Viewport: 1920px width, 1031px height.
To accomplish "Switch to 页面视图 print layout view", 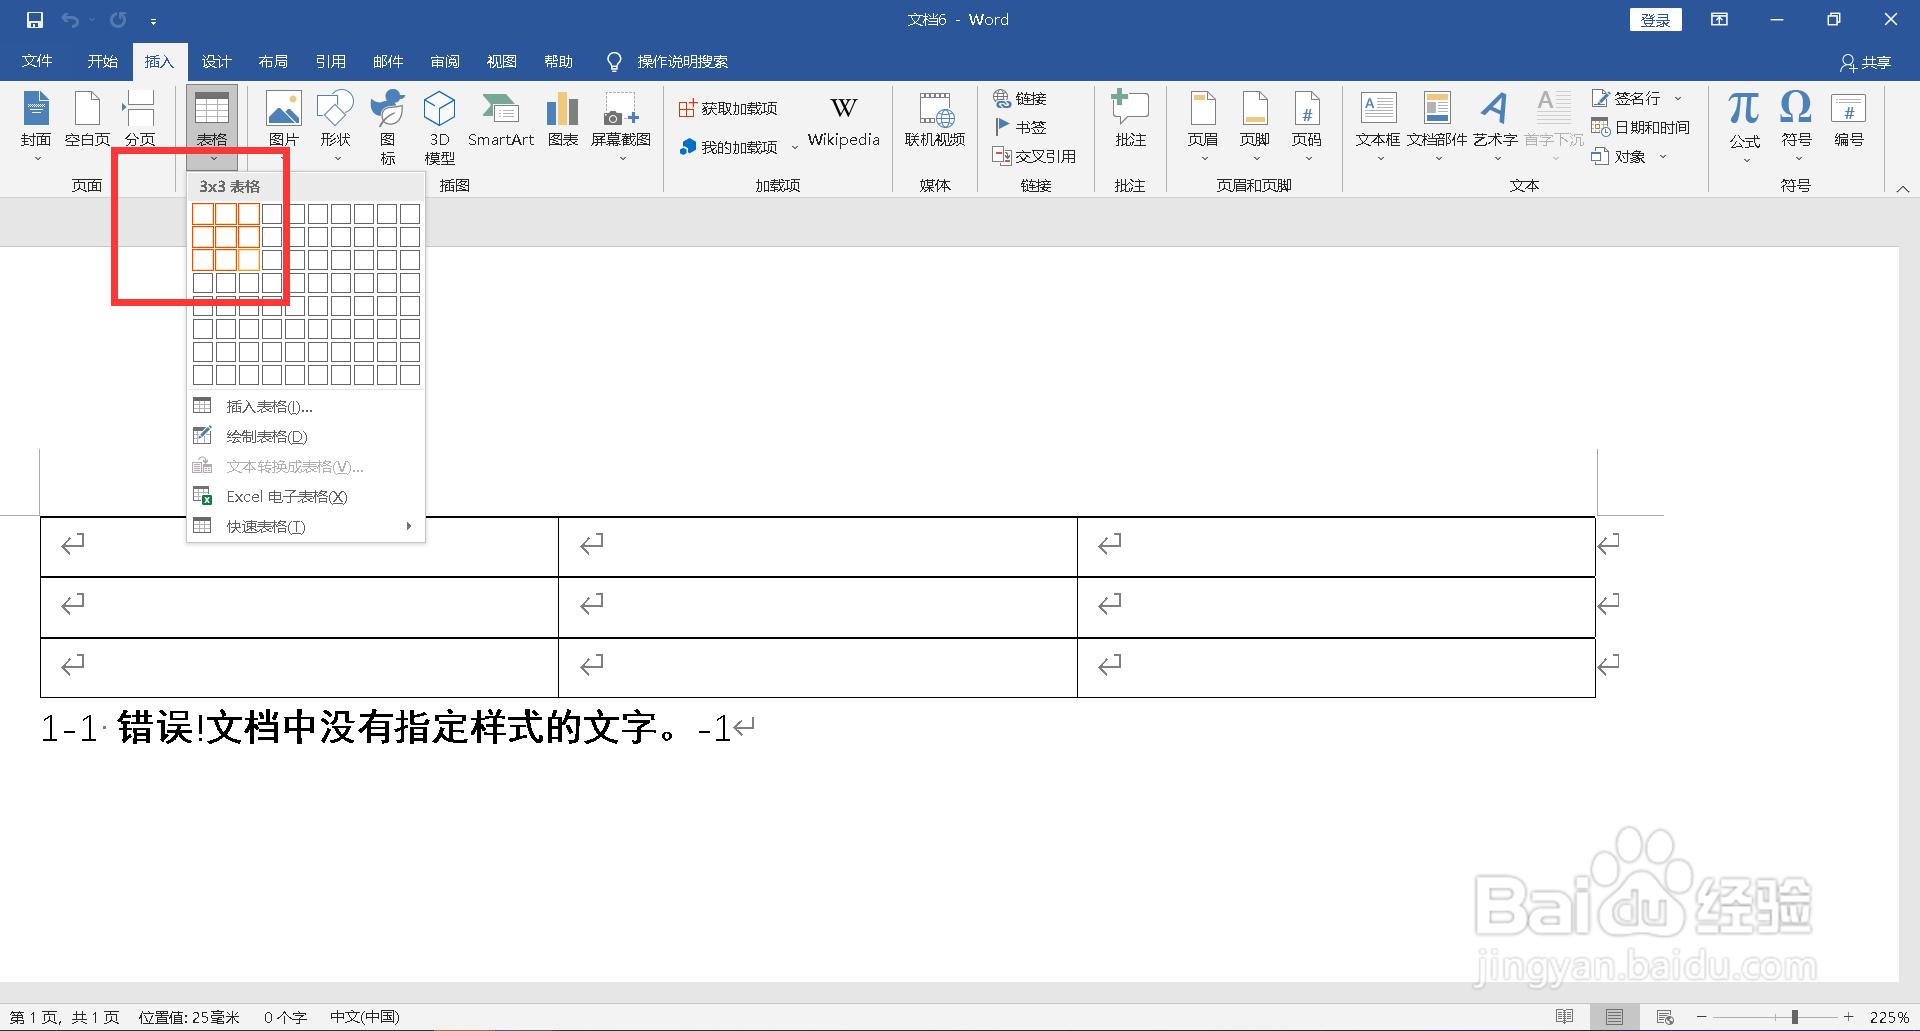I will tap(1614, 1016).
